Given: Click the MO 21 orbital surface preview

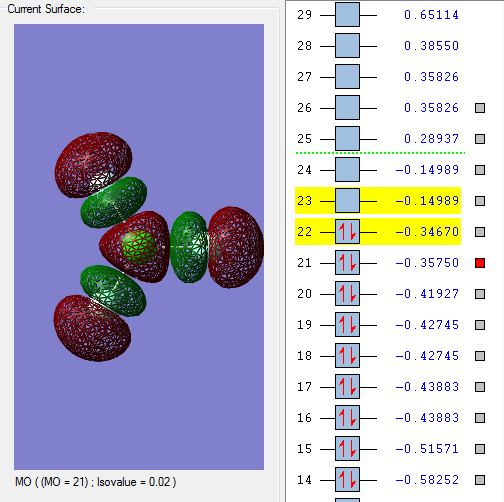Looking at the screenshot, I should [139, 247].
